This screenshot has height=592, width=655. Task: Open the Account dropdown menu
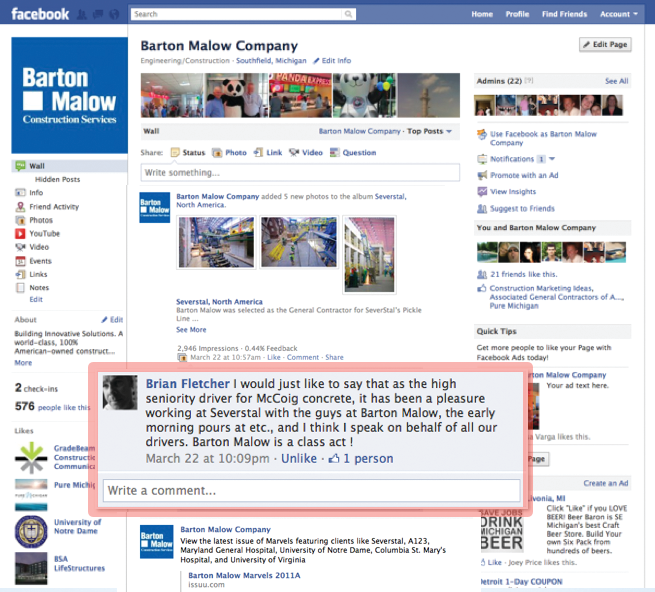(x=619, y=14)
